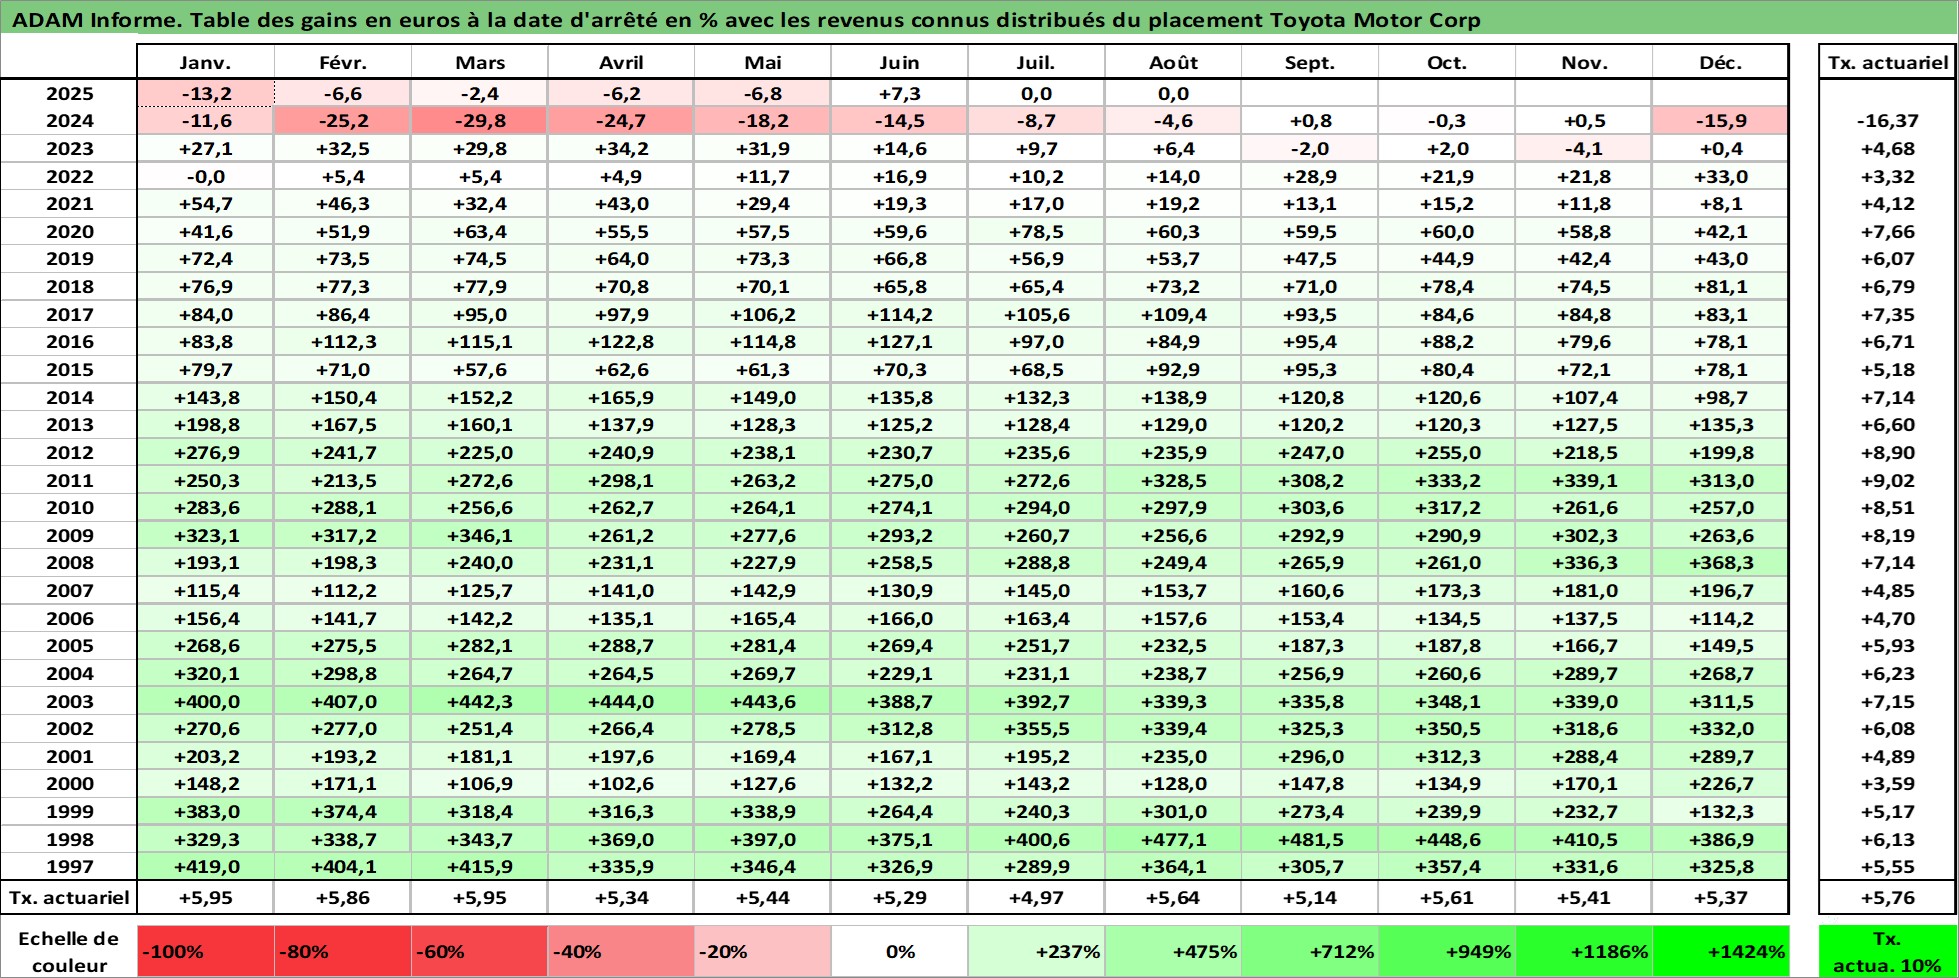This screenshot has height=978, width=1959.
Task: Select the +226,7 cell in December 2000
Action: [1720, 783]
